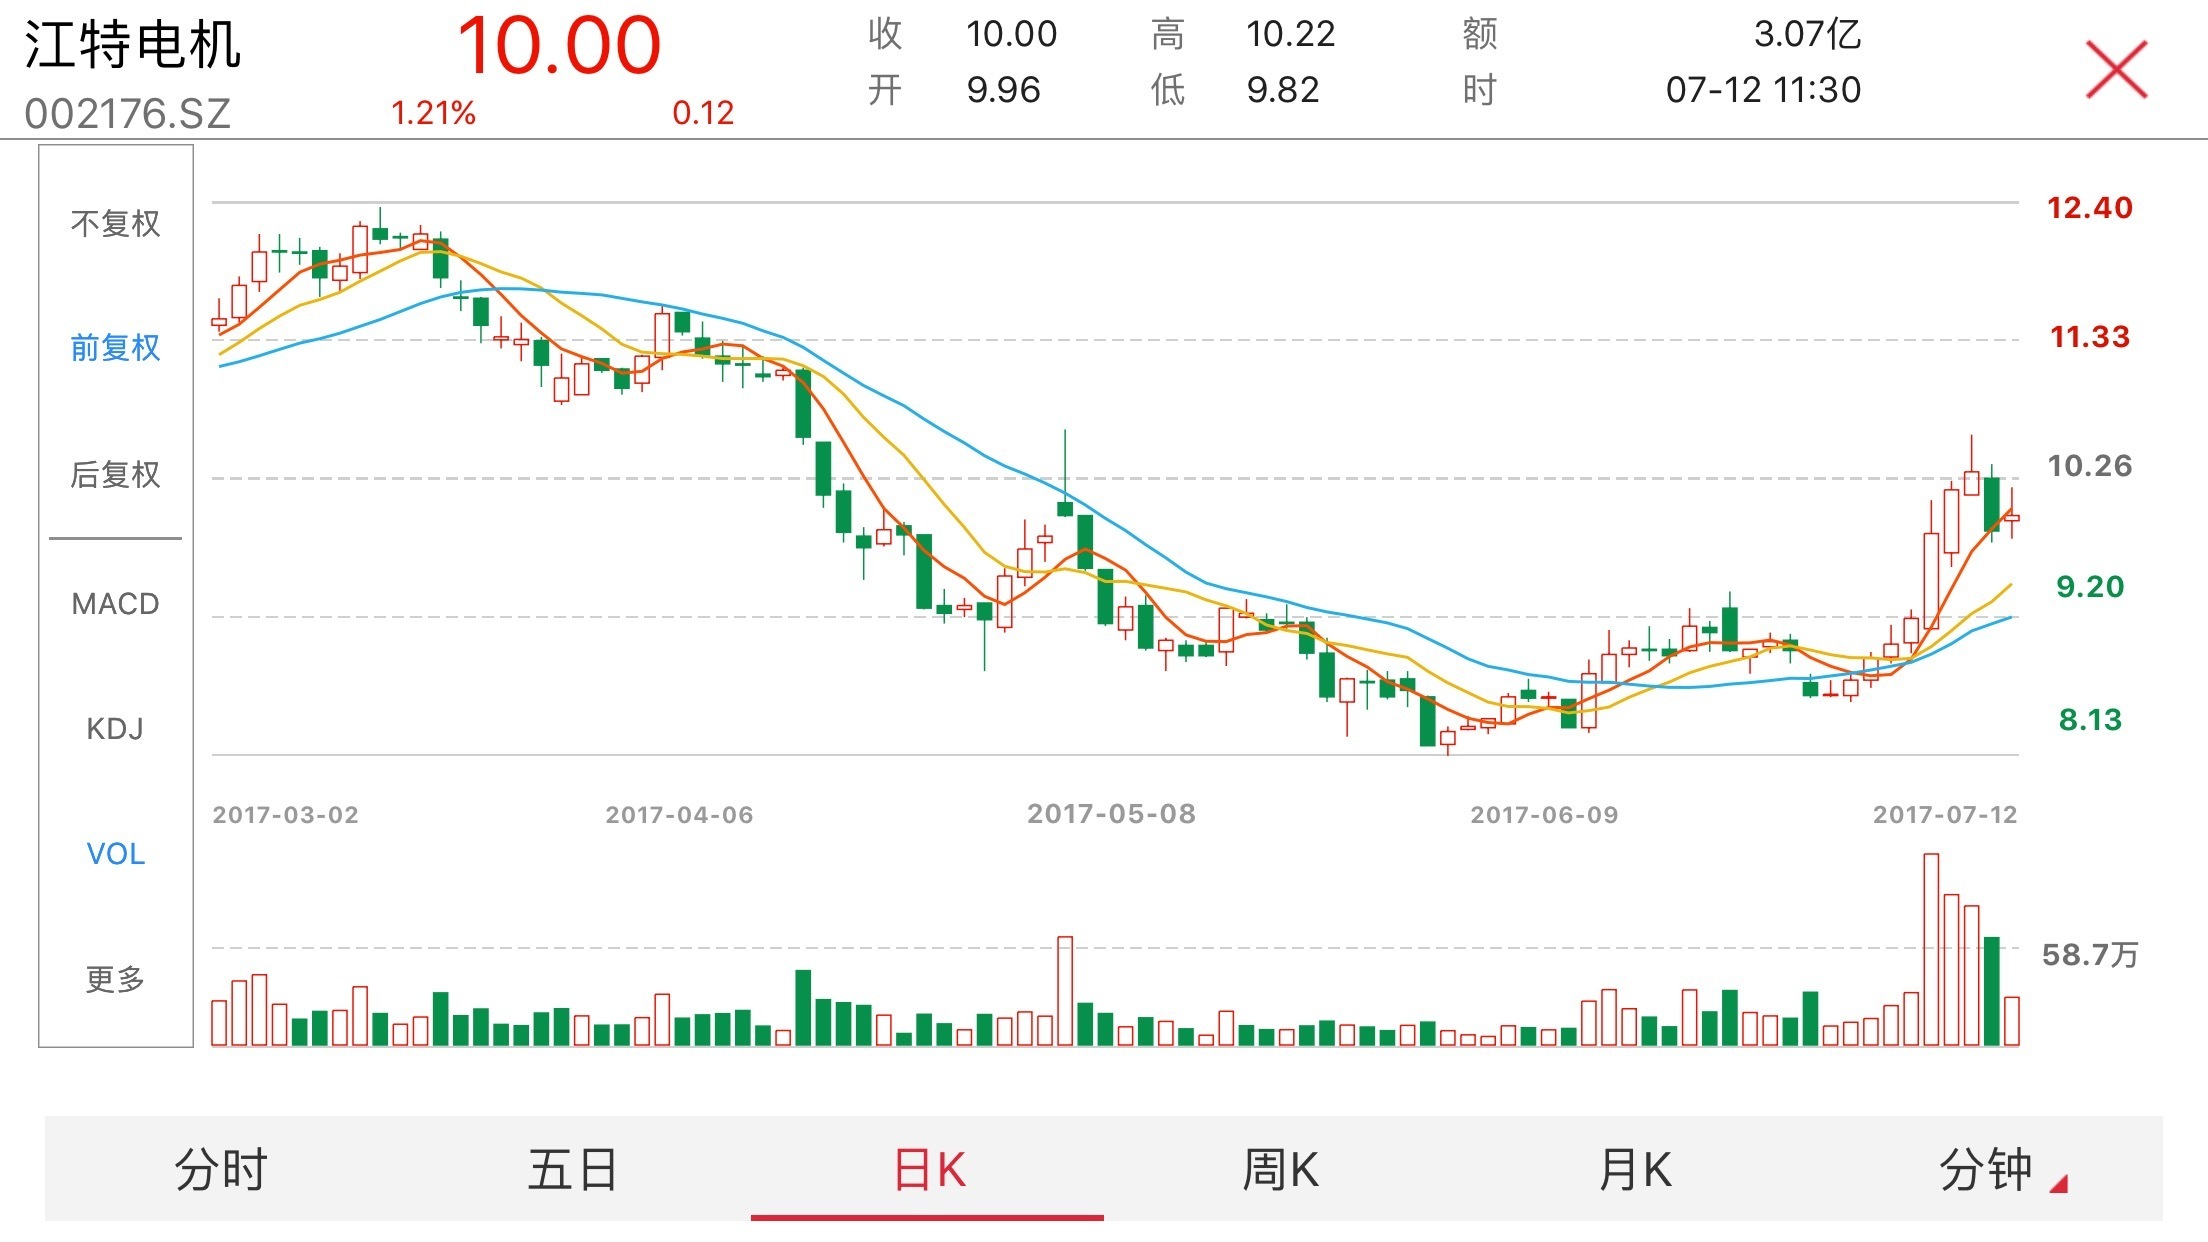Click the latest candlestick on the chart
This screenshot has height=1242, width=2208.
tap(2012, 514)
